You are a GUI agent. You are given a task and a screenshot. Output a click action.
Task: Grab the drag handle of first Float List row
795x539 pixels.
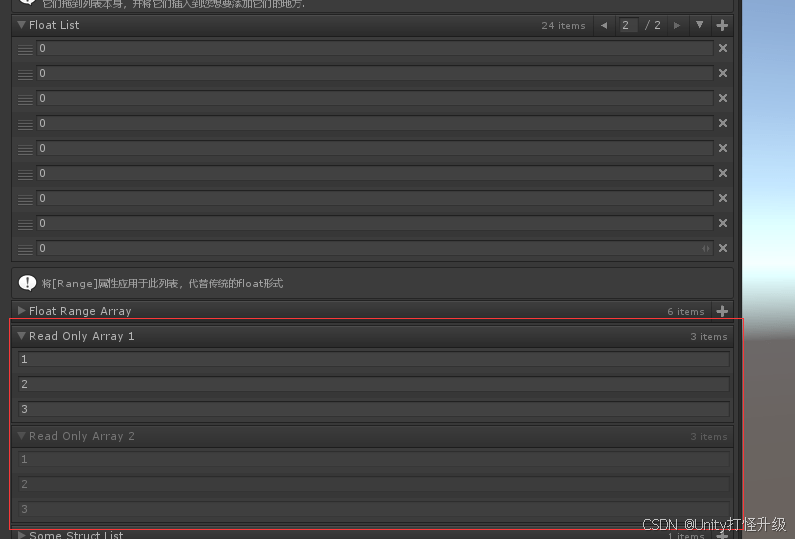(x=25, y=49)
